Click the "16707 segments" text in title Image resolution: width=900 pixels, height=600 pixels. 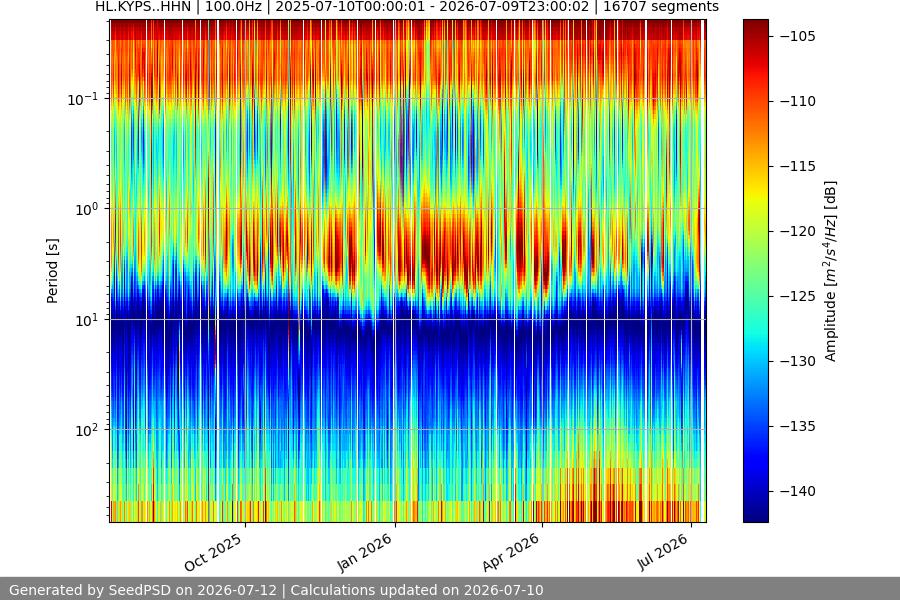(x=661, y=6)
